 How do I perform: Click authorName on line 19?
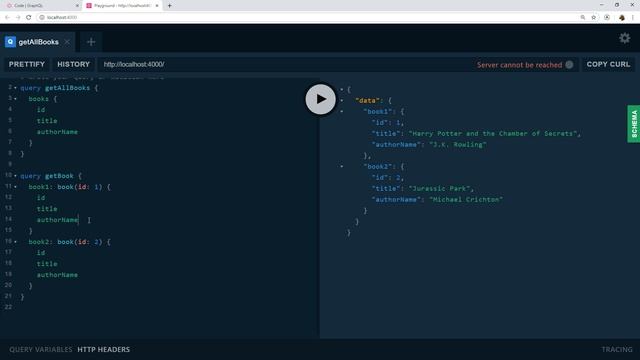point(57,275)
